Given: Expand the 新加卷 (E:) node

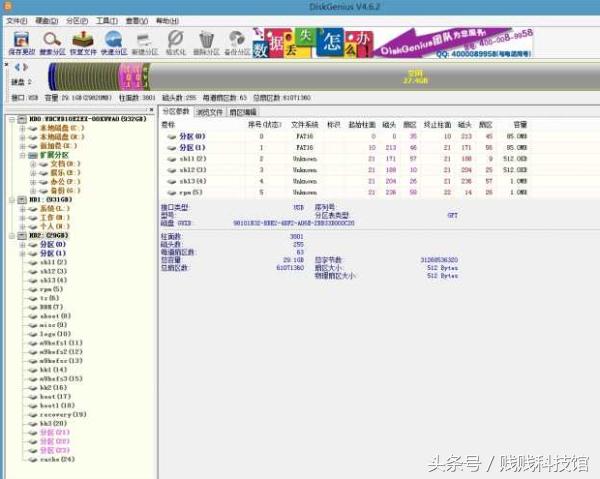Looking at the screenshot, I should pyautogui.click(x=22, y=146).
